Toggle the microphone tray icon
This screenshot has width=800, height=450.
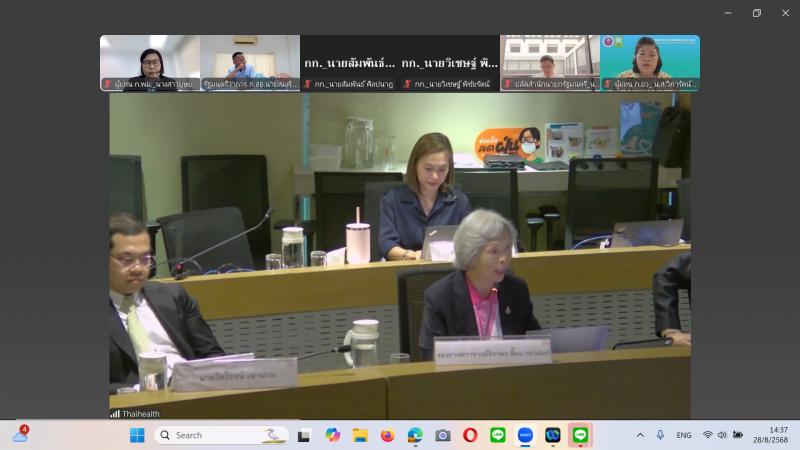pos(660,435)
